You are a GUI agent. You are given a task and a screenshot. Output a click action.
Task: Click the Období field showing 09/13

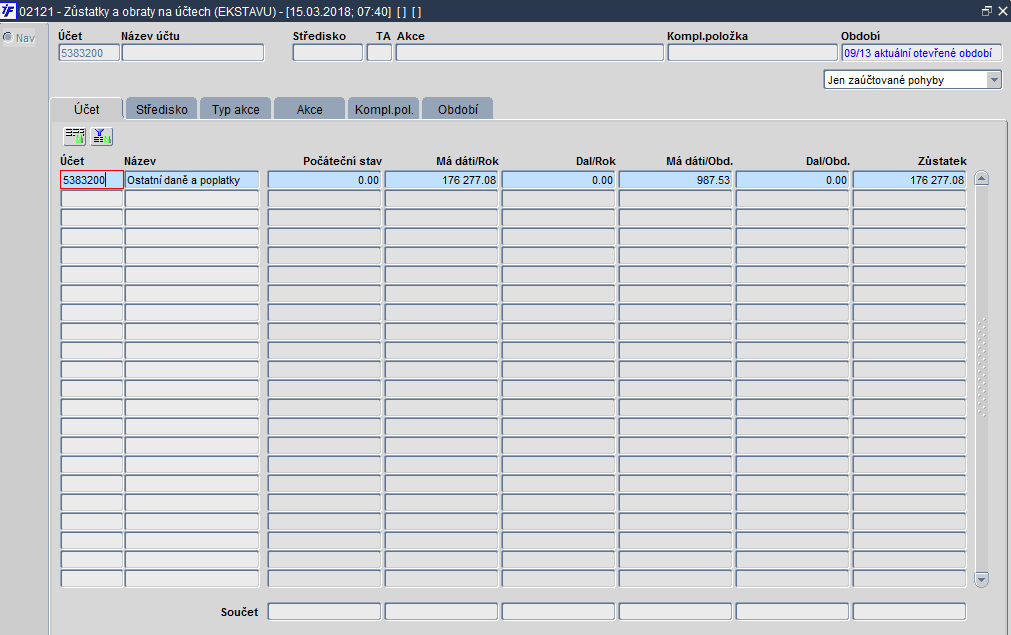(x=922, y=53)
